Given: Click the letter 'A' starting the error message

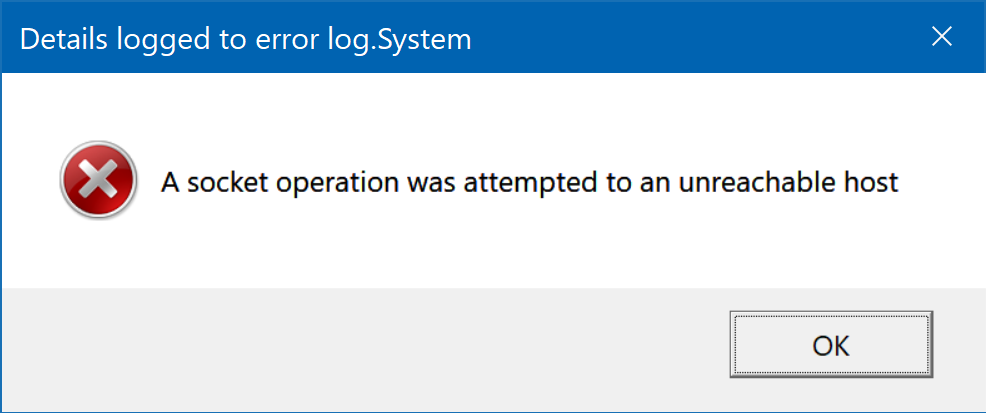Looking at the screenshot, I should [x=170, y=182].
